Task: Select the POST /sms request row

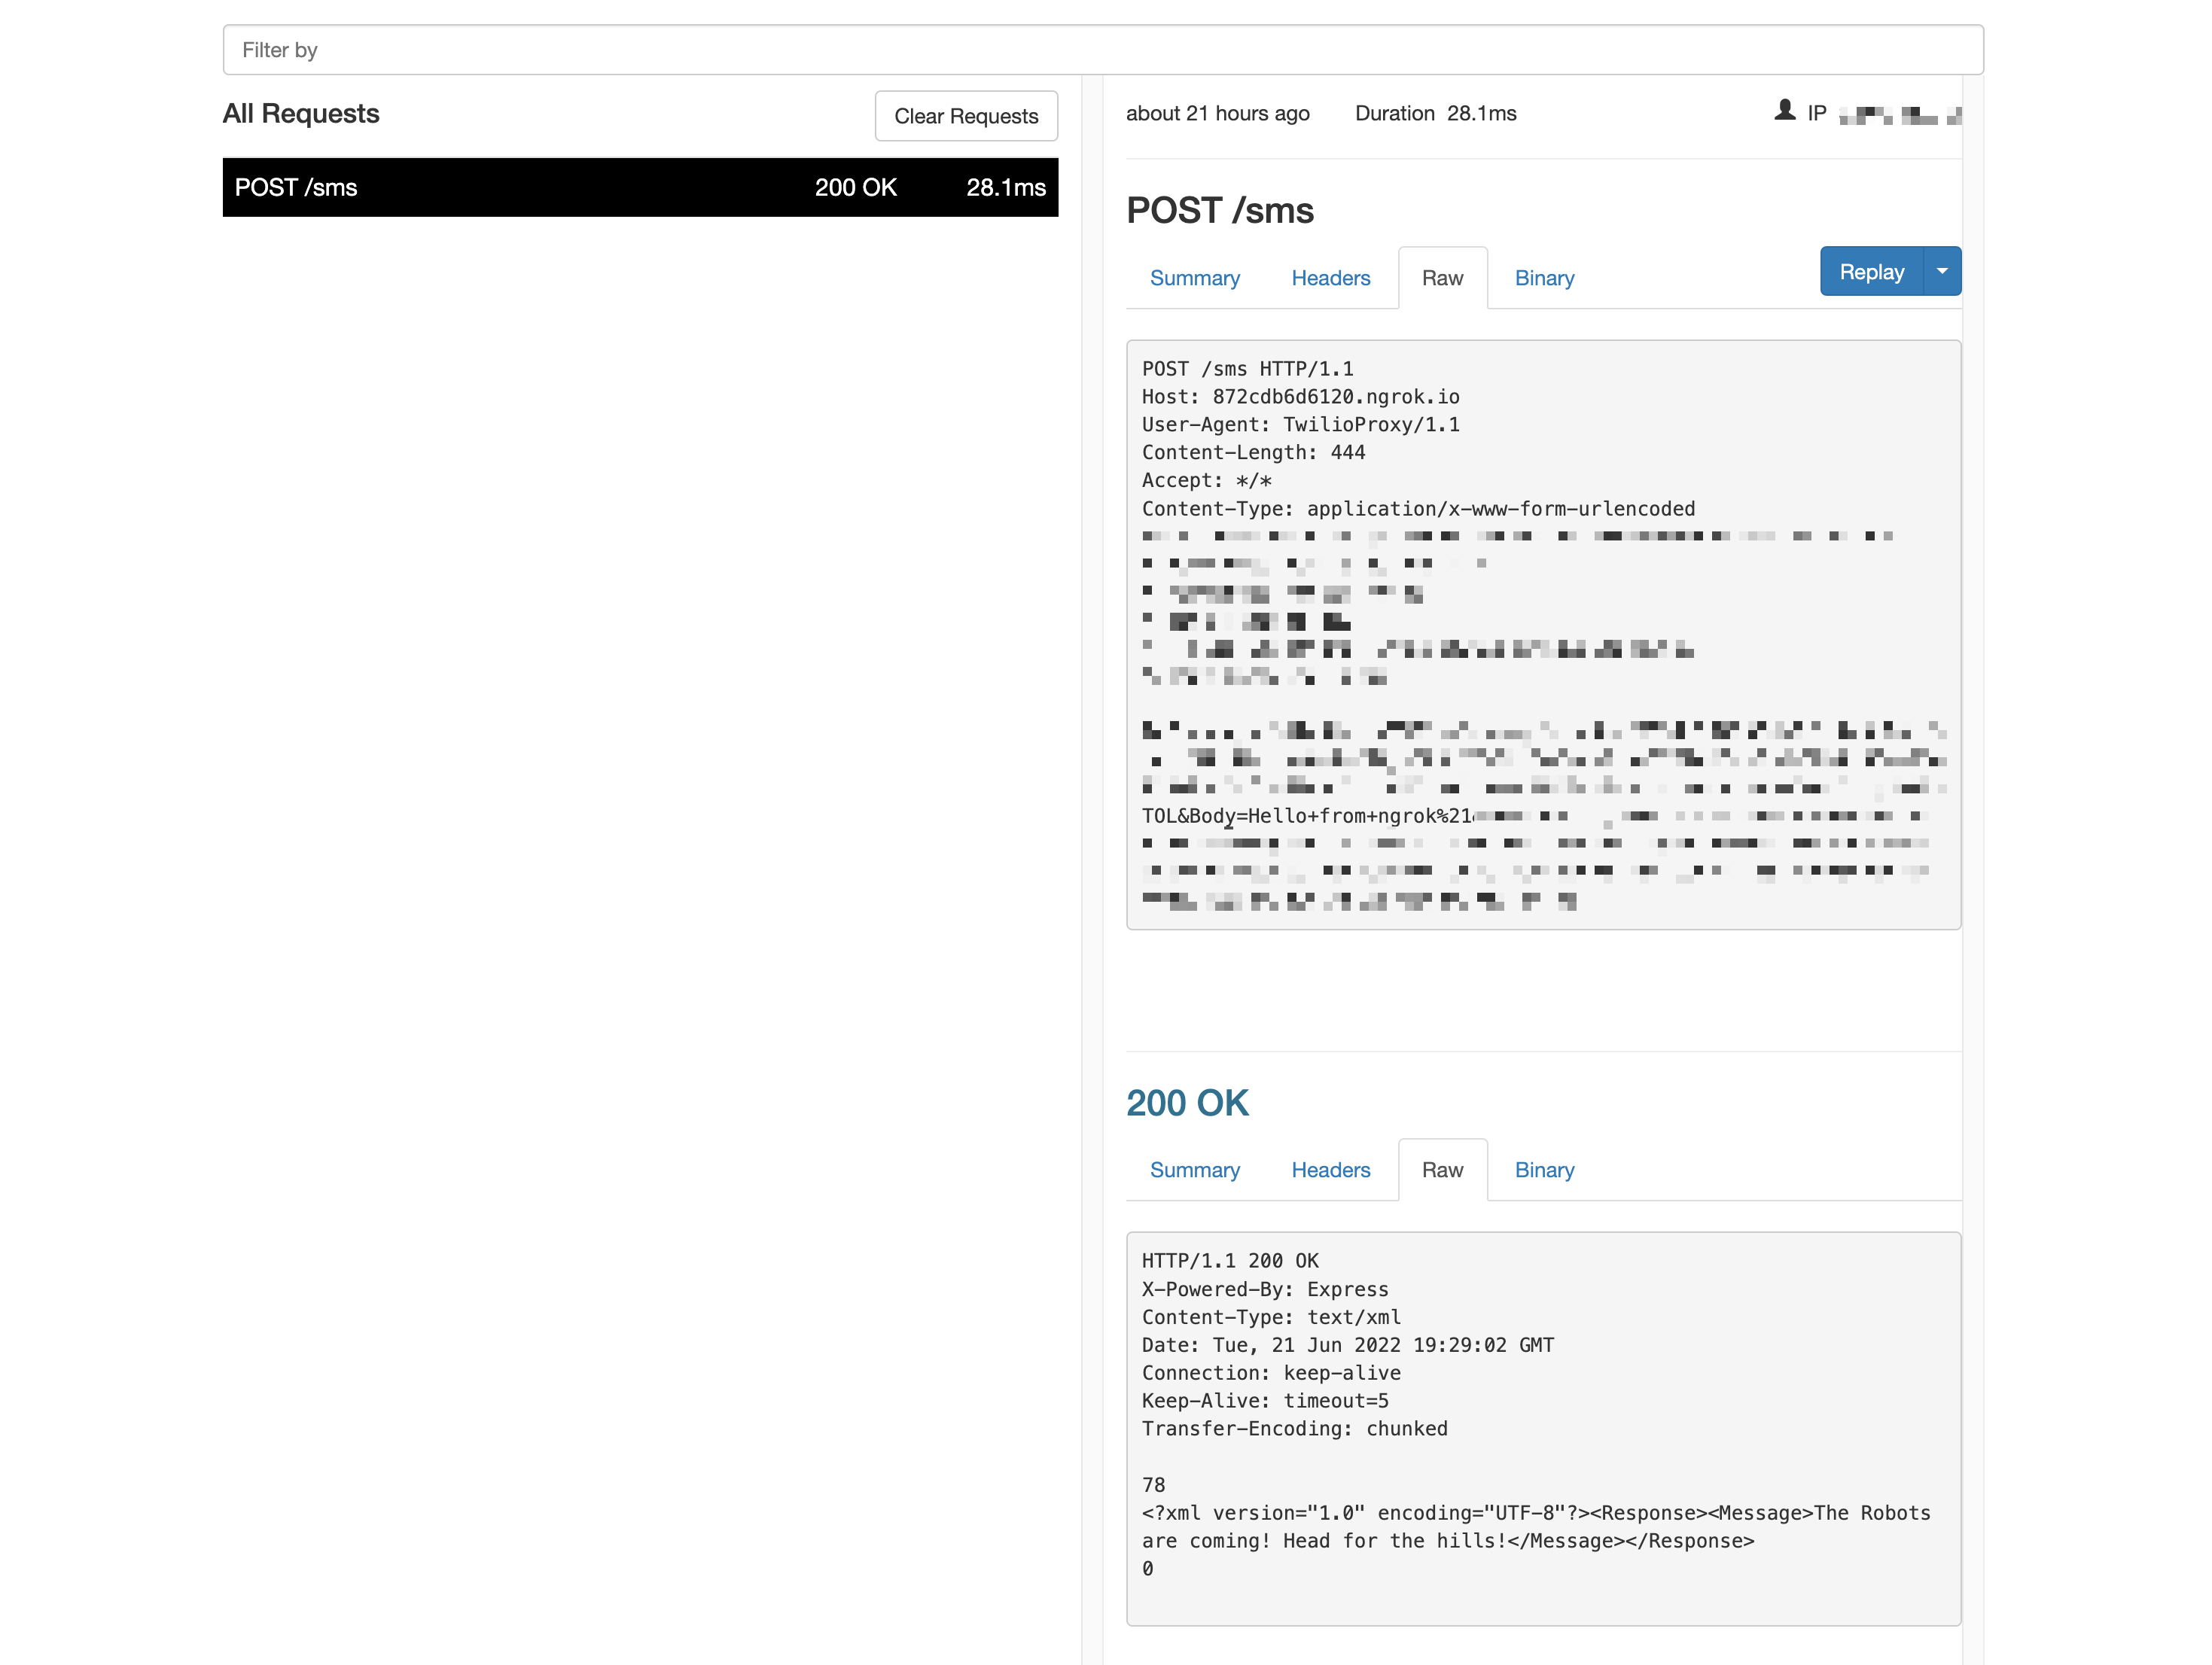Action: (640, 187)
